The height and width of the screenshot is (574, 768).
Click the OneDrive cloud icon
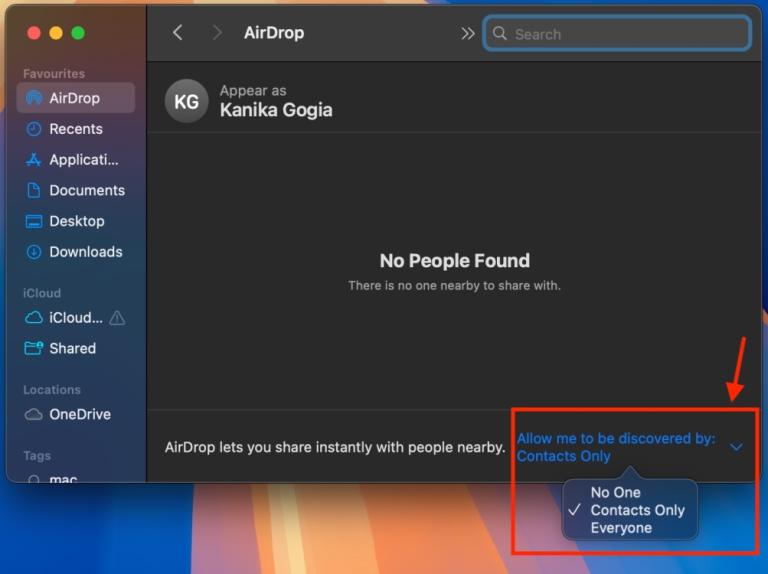tap(33, 414)
